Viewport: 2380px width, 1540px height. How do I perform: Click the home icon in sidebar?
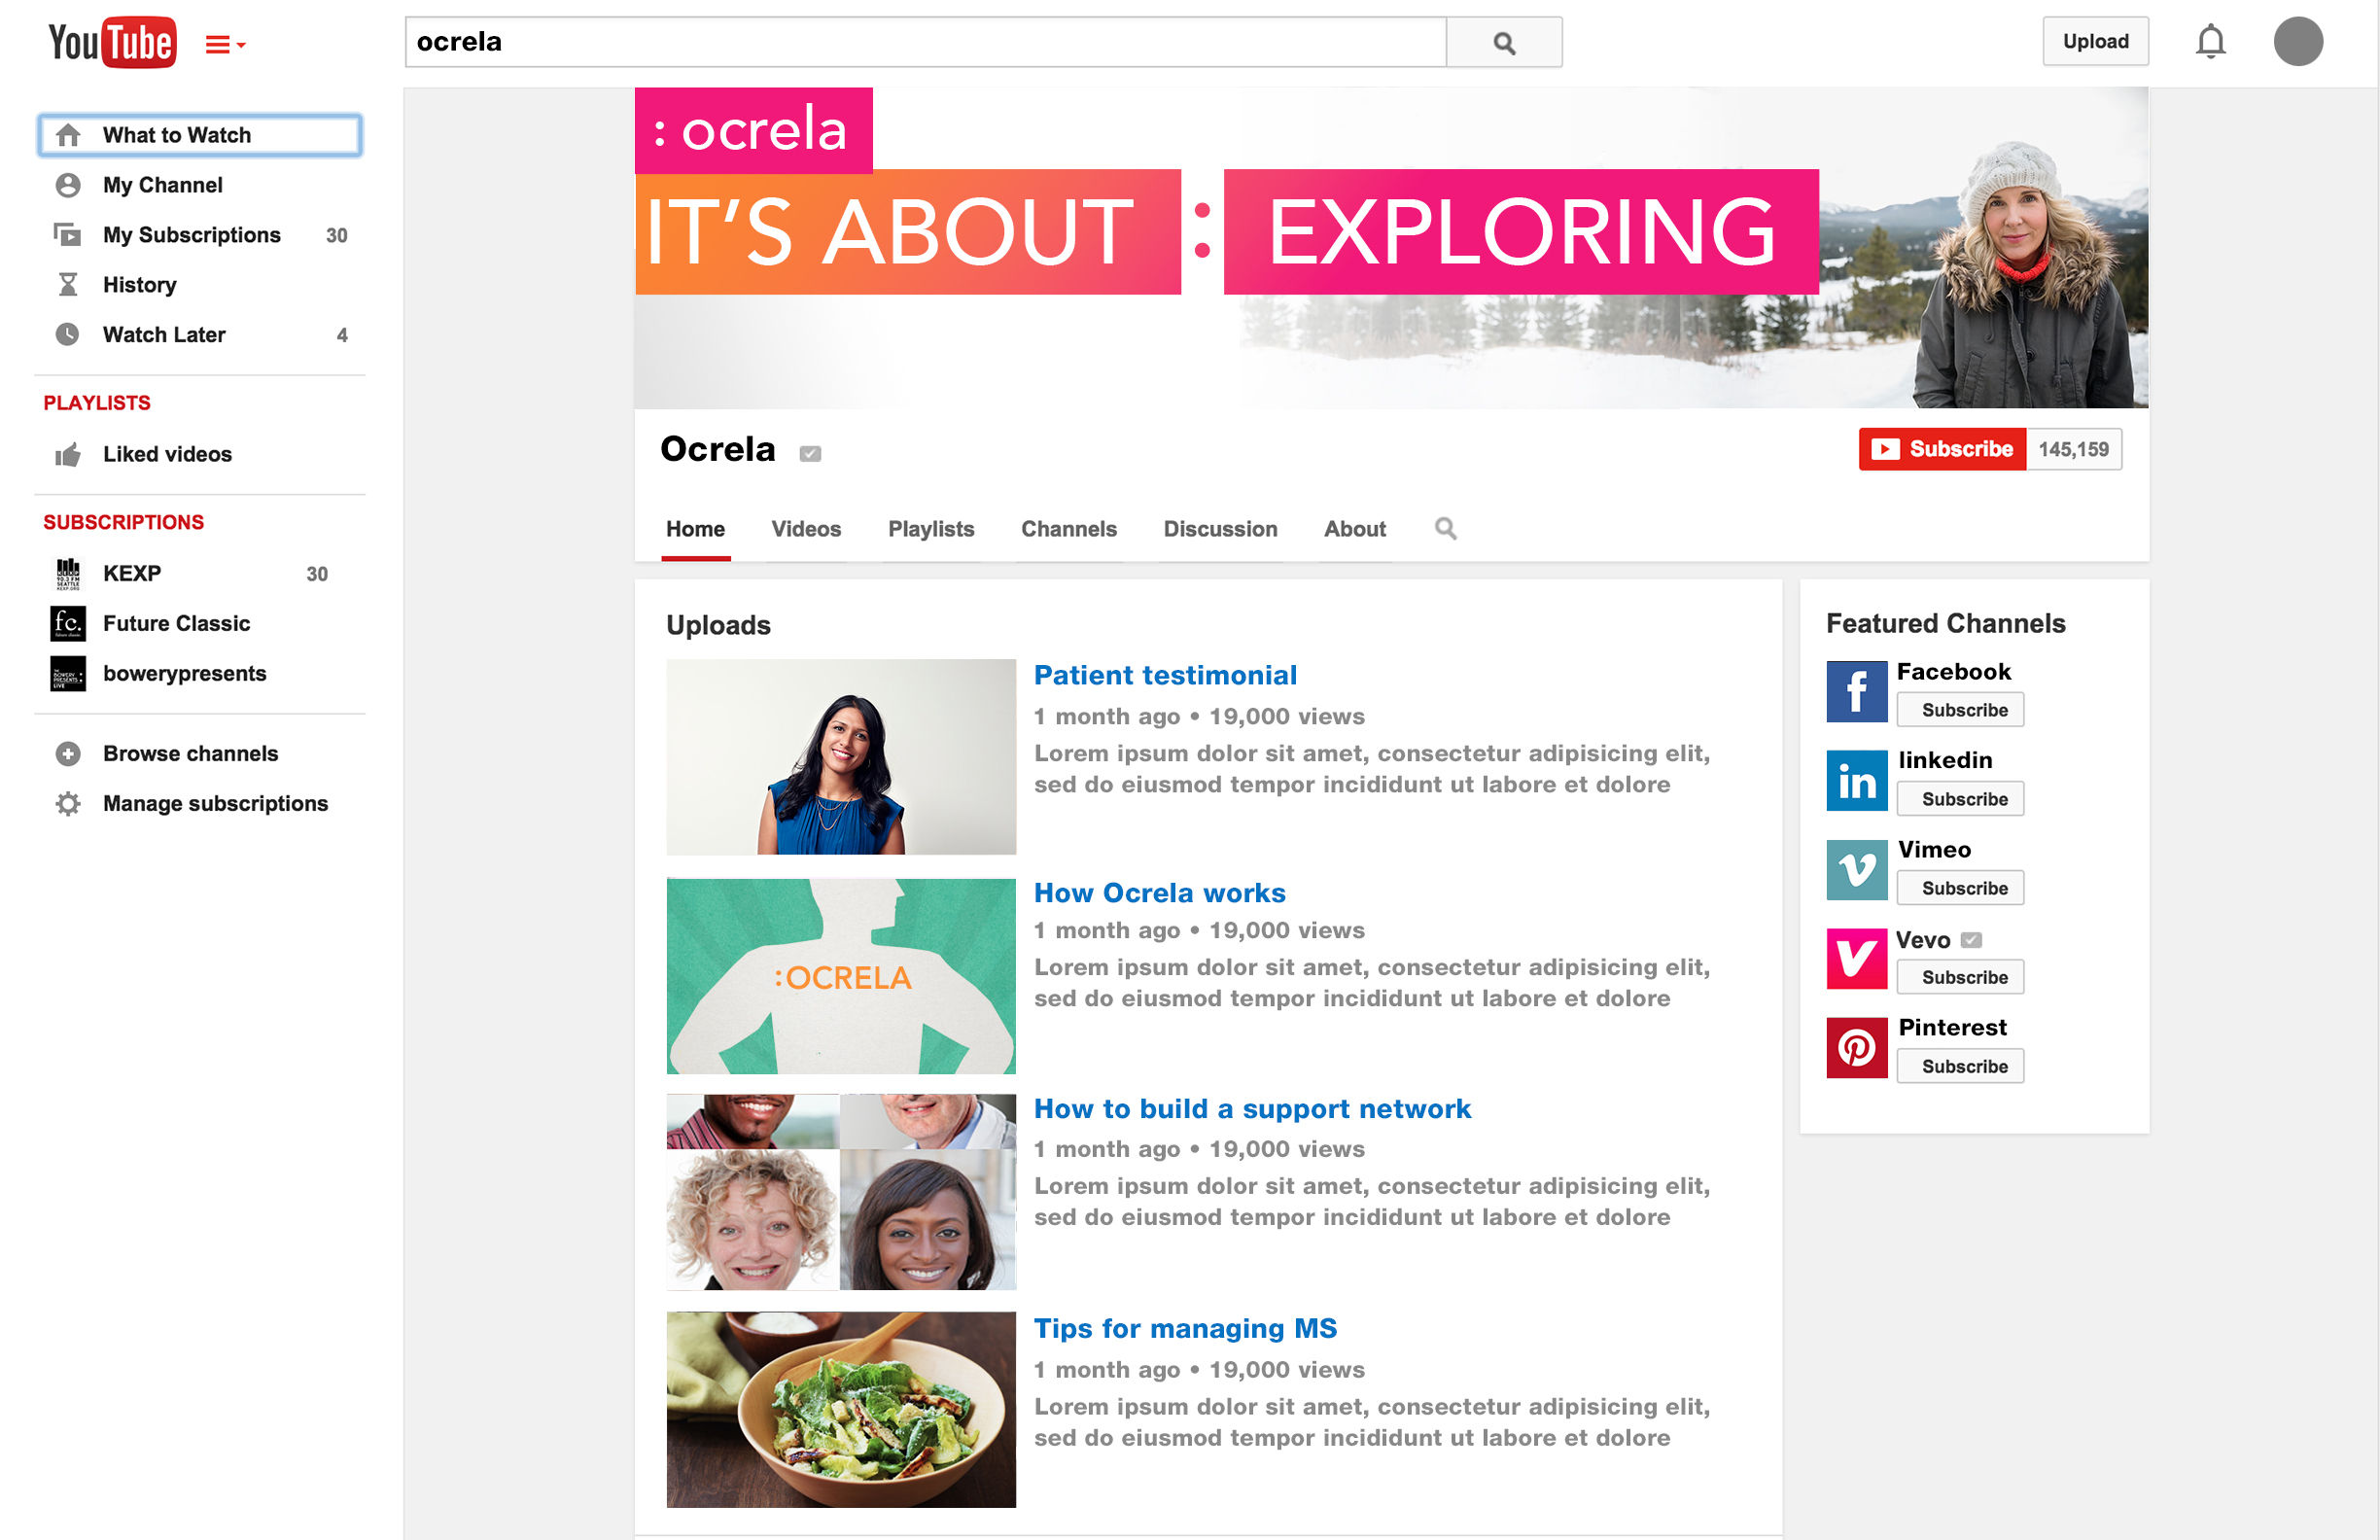pyautogui.click(x=67, y=135)
